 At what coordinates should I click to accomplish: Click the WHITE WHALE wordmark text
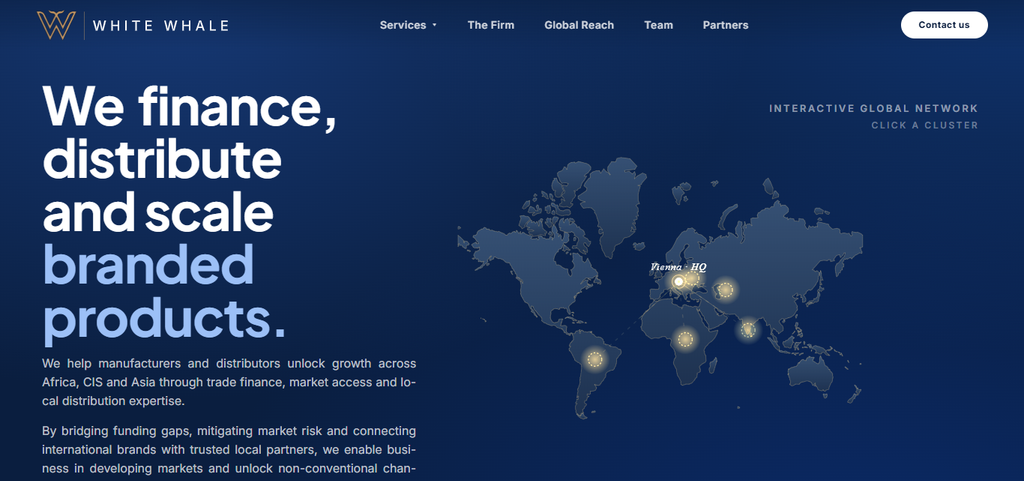(161, 26)
